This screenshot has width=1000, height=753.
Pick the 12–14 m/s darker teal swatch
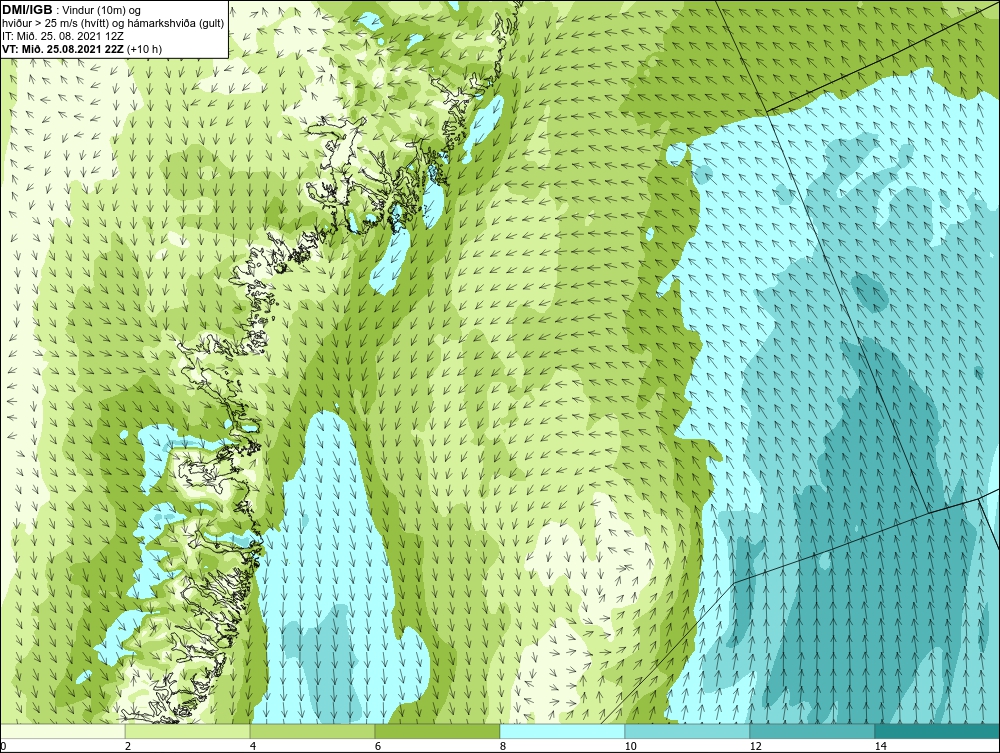812,731
